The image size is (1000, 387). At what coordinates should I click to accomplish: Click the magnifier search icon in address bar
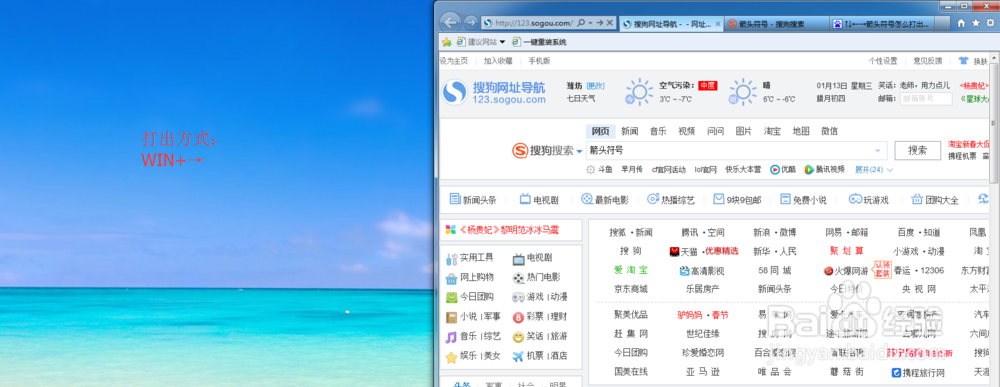point(580,23)
